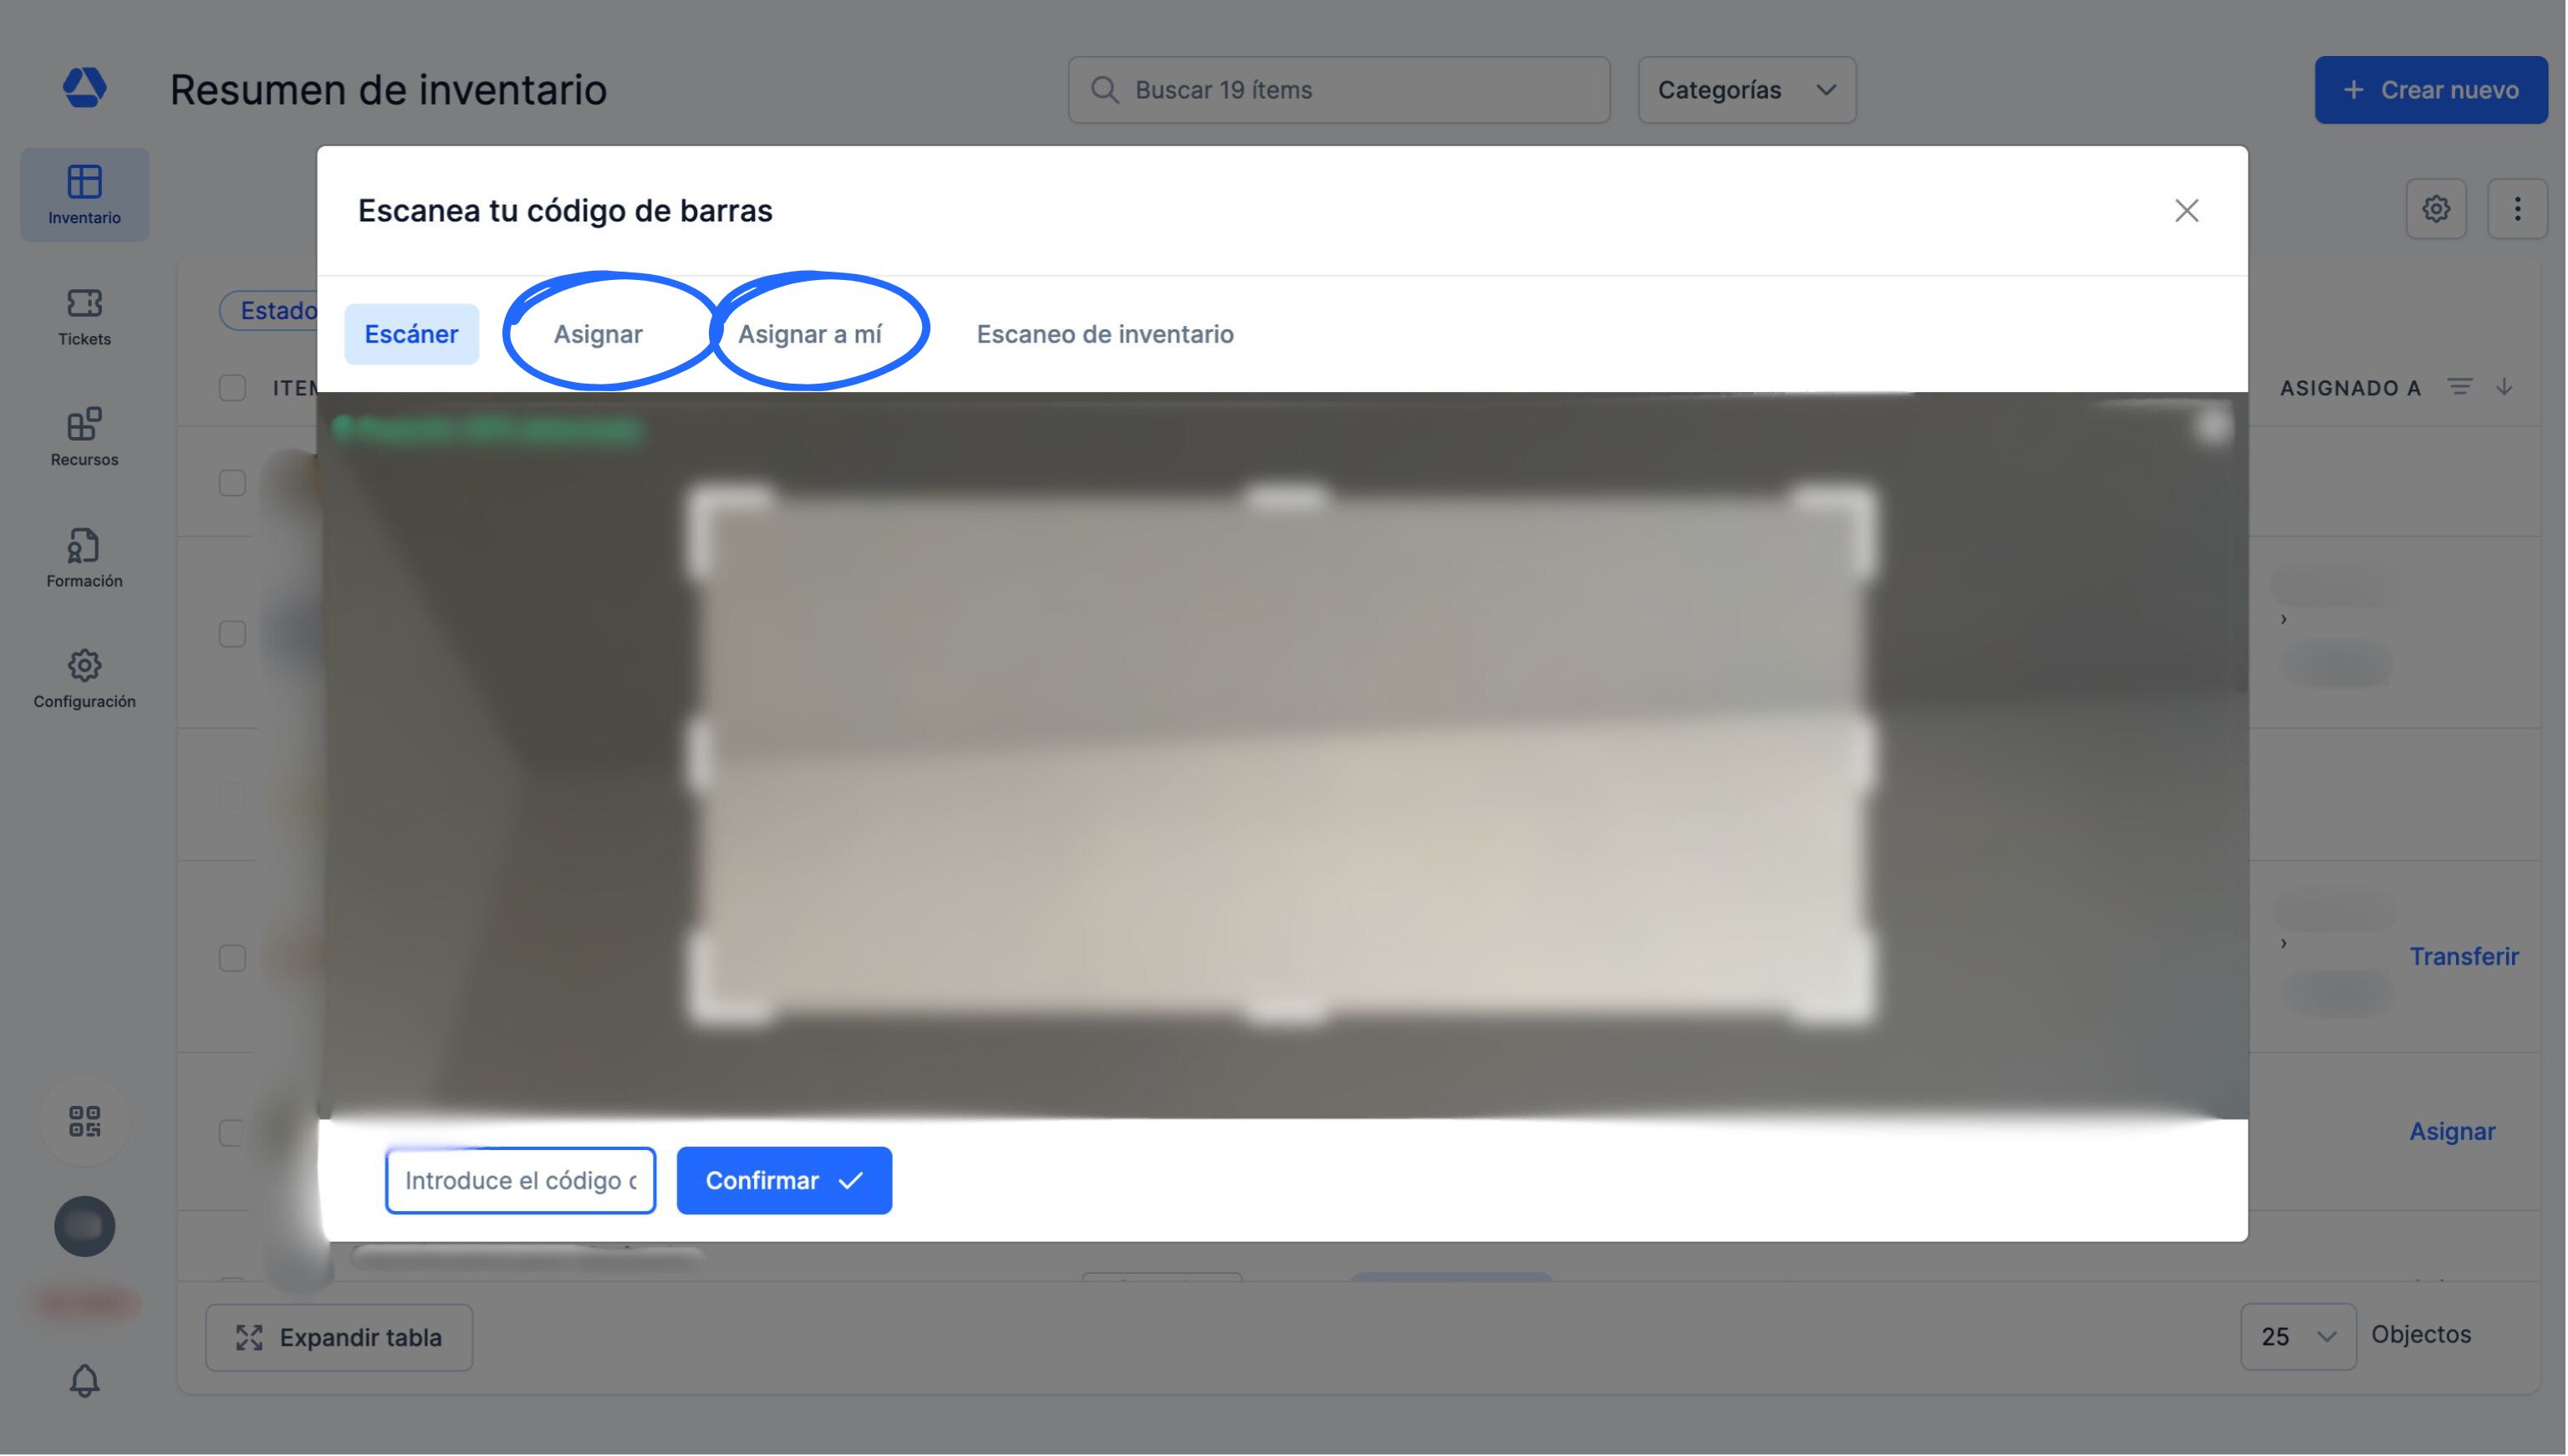Viewport: 2568px width, 1456px height.
Task: Click the Confirmar button
Action: tap(784, 1181)
